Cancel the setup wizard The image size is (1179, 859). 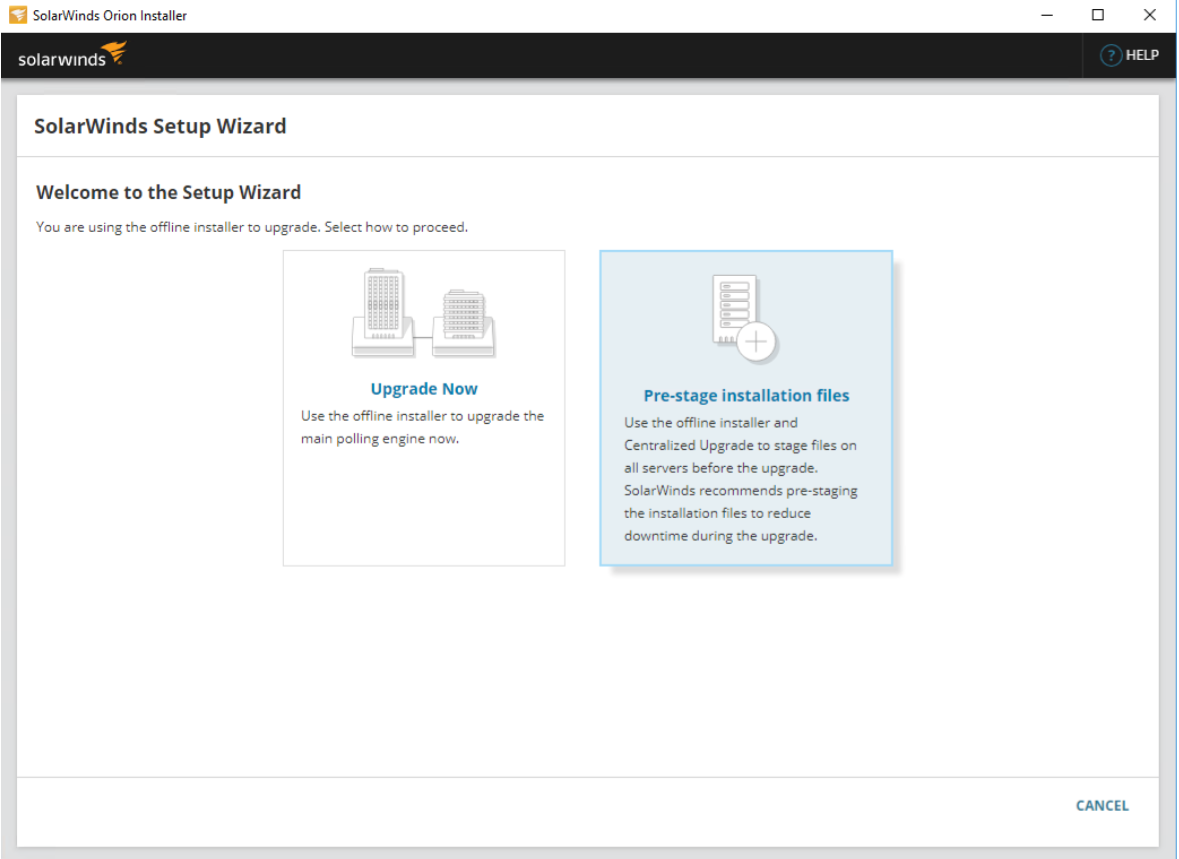pyautogui.click(x=1102, y=806)
